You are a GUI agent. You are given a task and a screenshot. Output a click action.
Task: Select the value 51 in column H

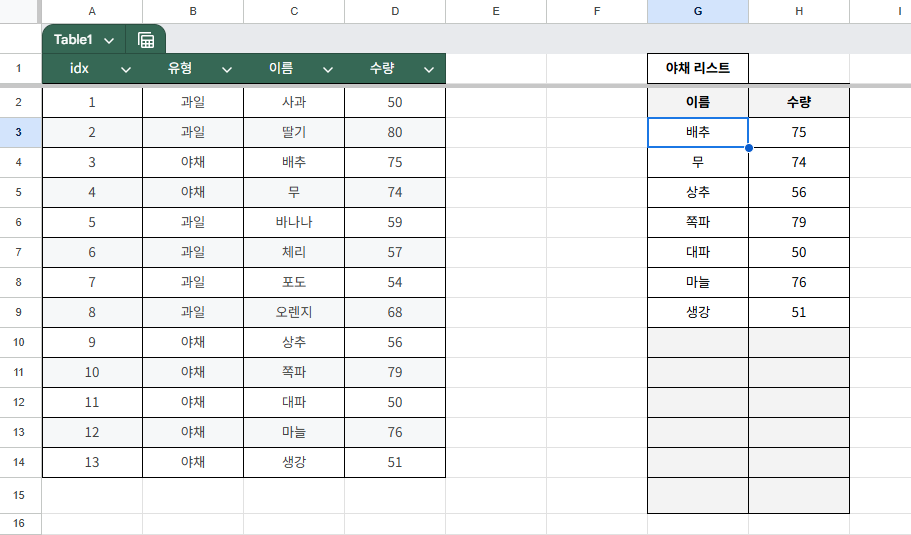click(799, 313)
